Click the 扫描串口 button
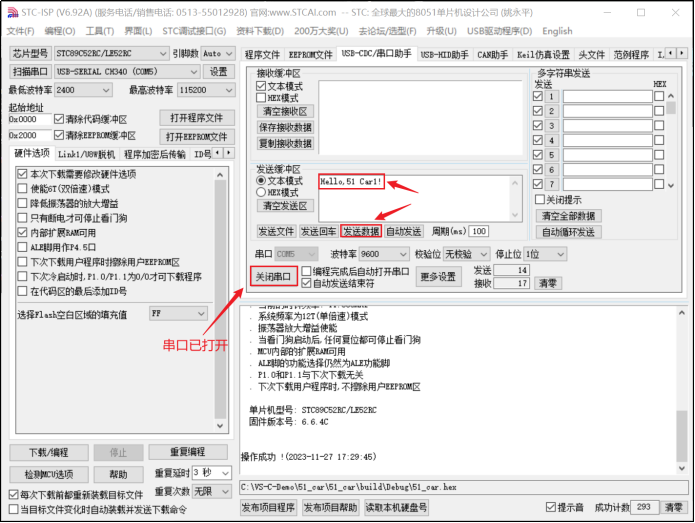Image resolution: width=695 pixels, height=523 pixels. pos(30,71)
